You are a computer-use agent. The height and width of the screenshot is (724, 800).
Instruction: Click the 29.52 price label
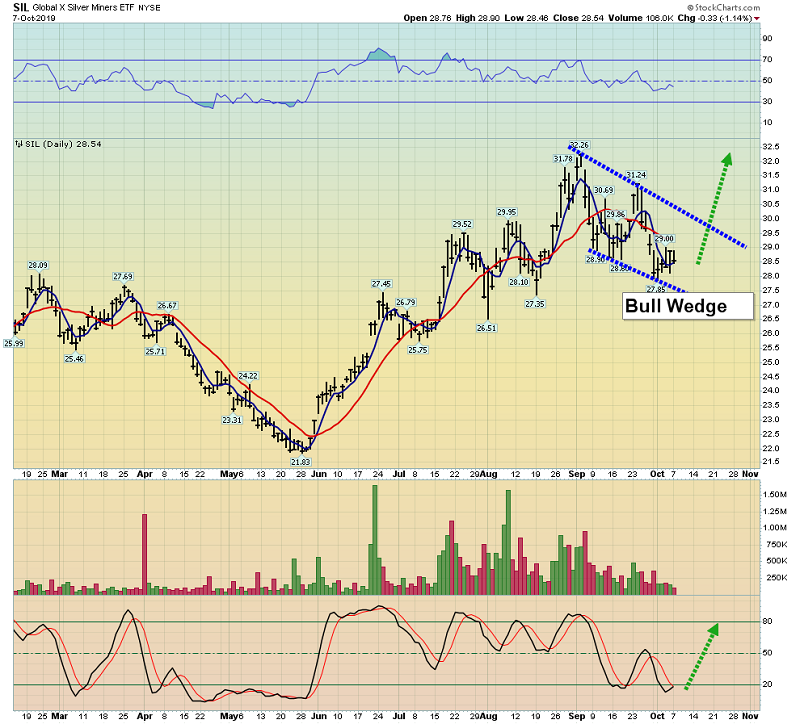pos(462,223)
